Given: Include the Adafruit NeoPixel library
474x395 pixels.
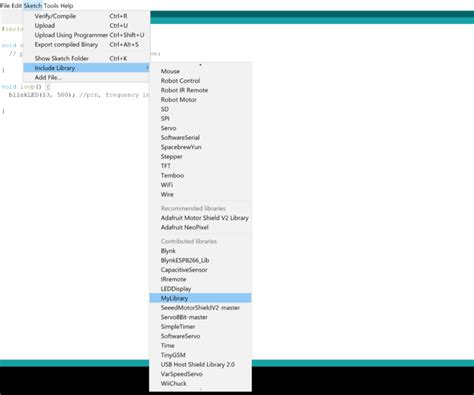Looking at the screenshot, I should pos(200,228).
